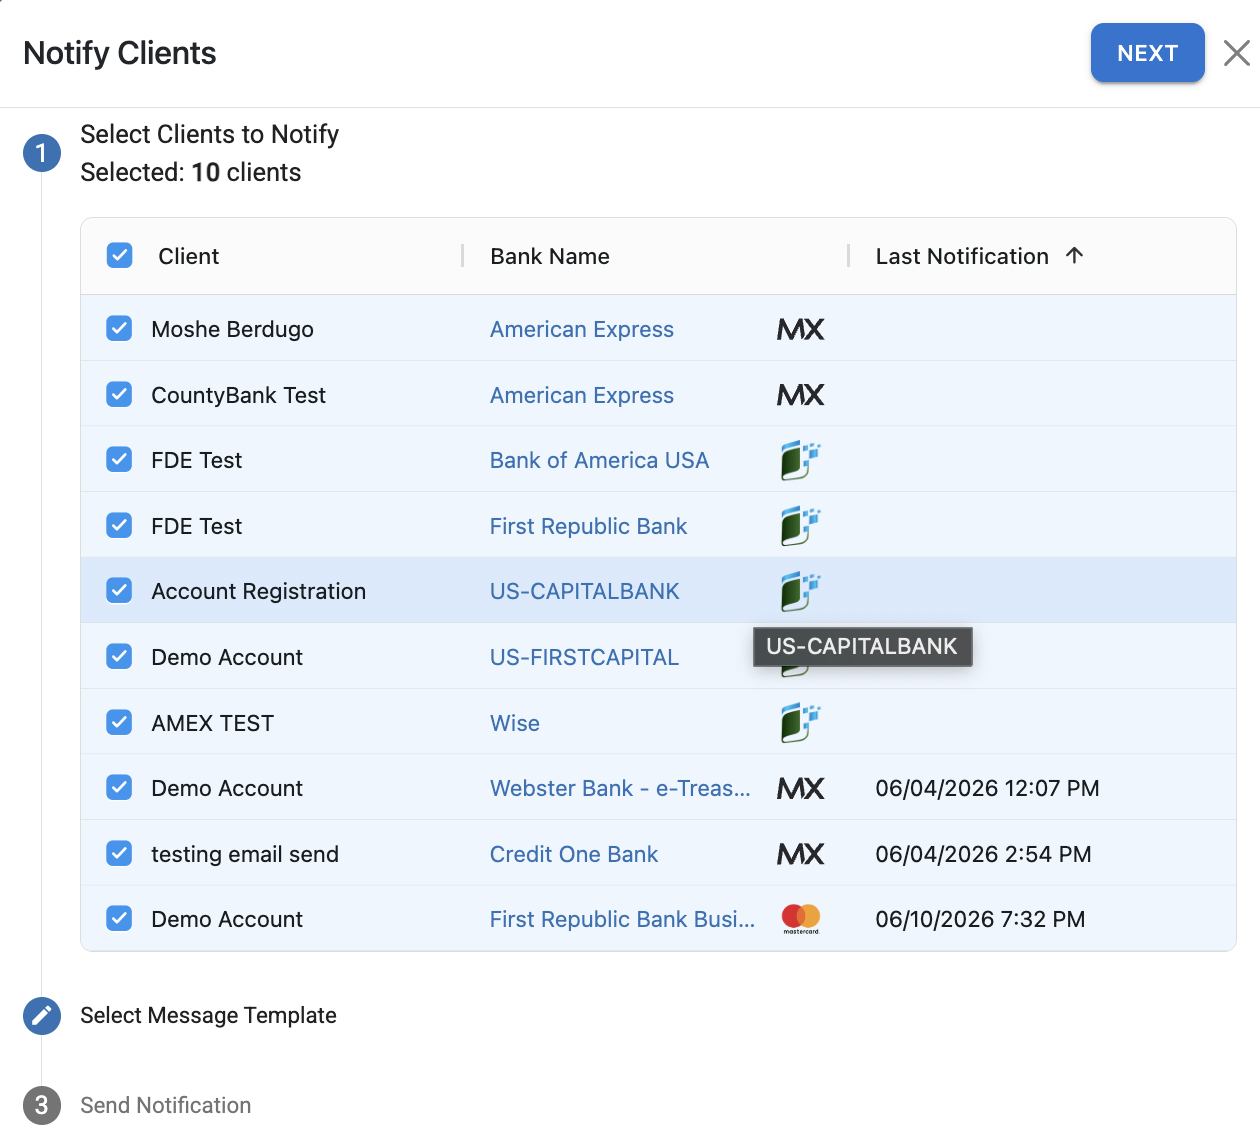Click Select Clients to Notify step title

[x=210, y=134]
